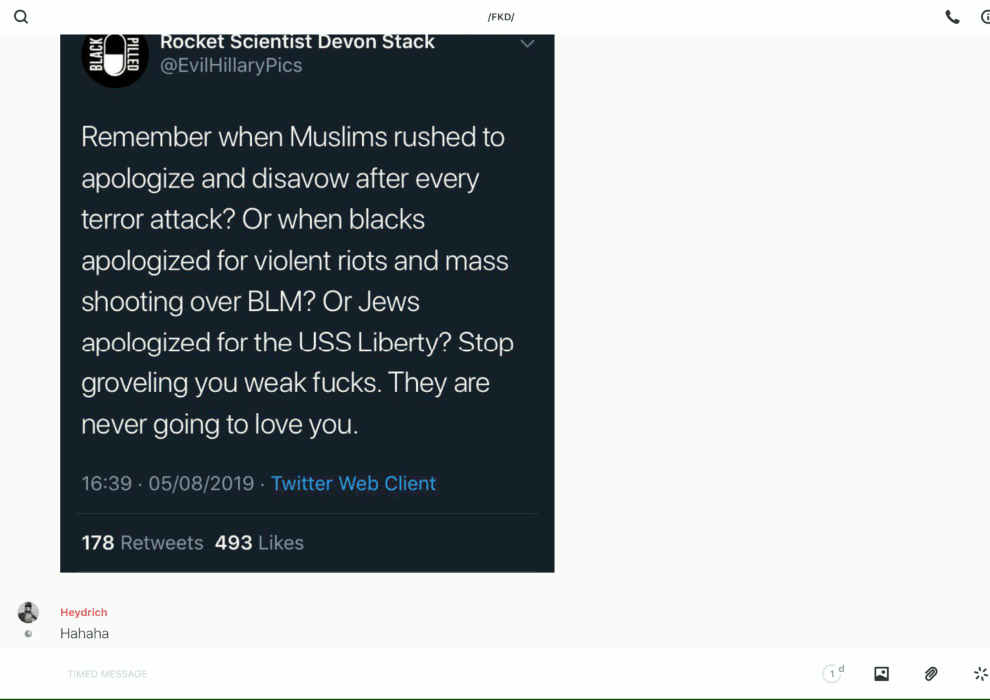The height and width of the screenshot is (700, 990).
Task: Follow the Twitter Web Client link
Action: click(354, 483)
